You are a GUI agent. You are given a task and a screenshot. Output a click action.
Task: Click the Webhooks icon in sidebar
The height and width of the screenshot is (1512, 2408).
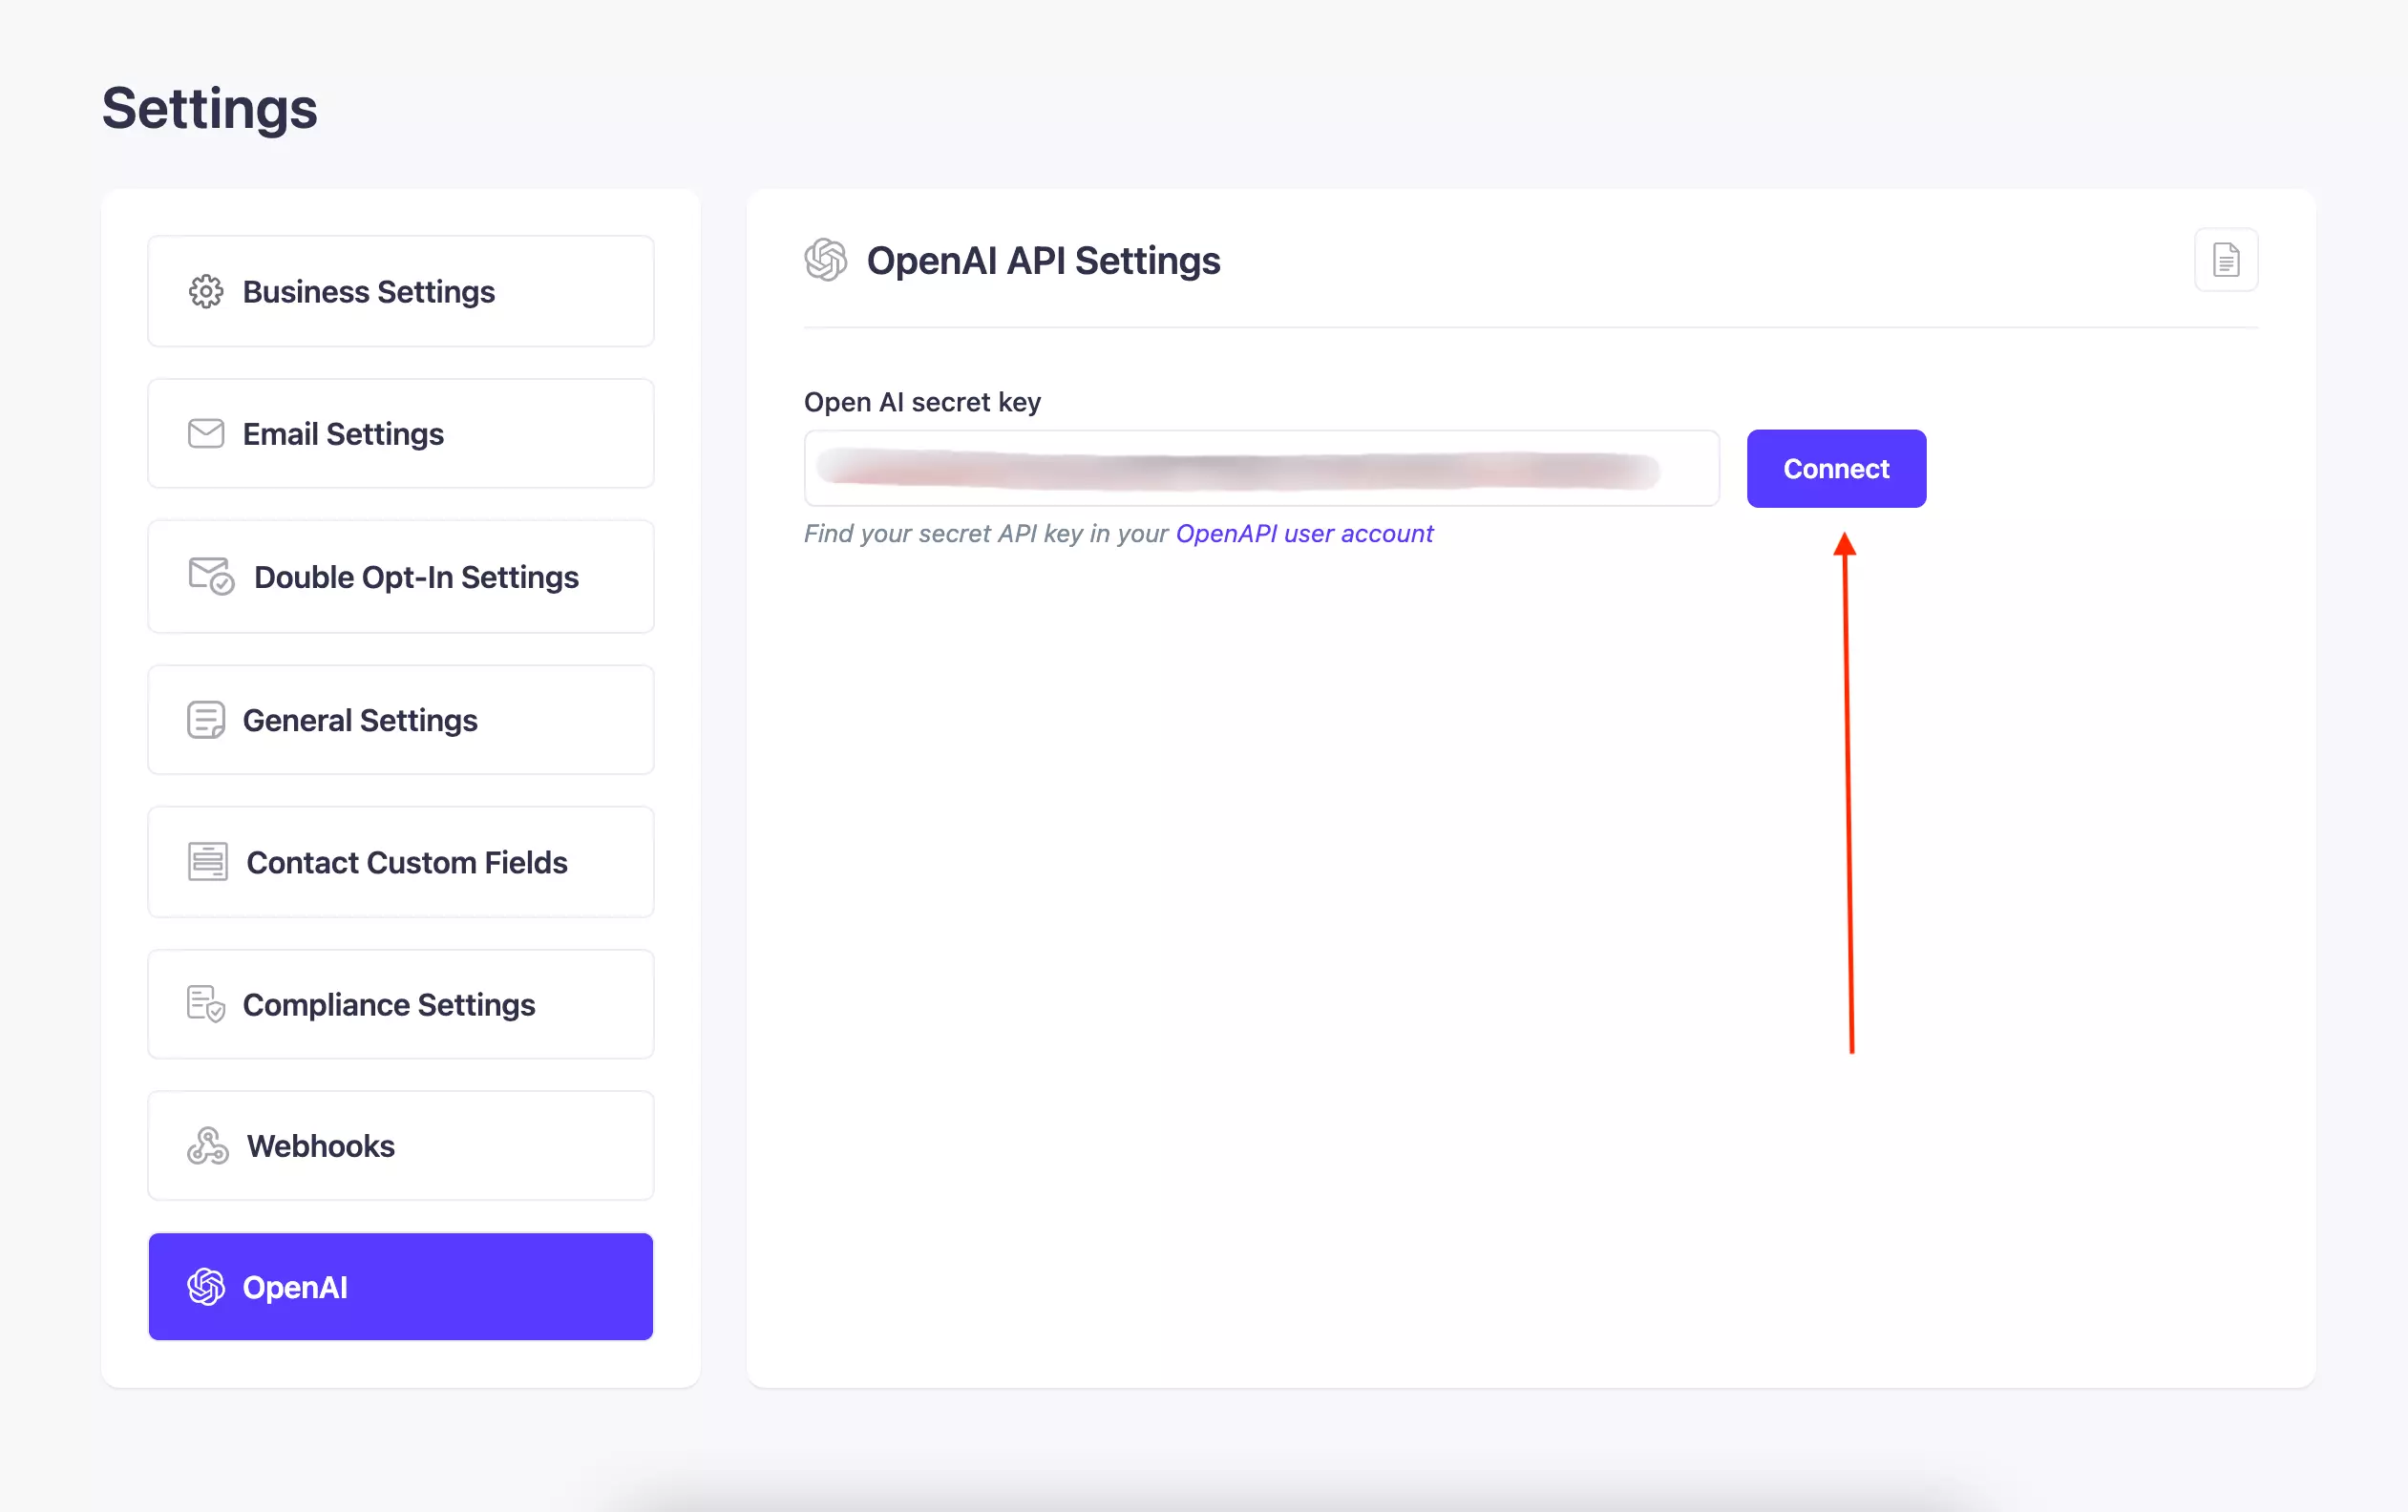pyautogui.click(x=207, y=1144)
